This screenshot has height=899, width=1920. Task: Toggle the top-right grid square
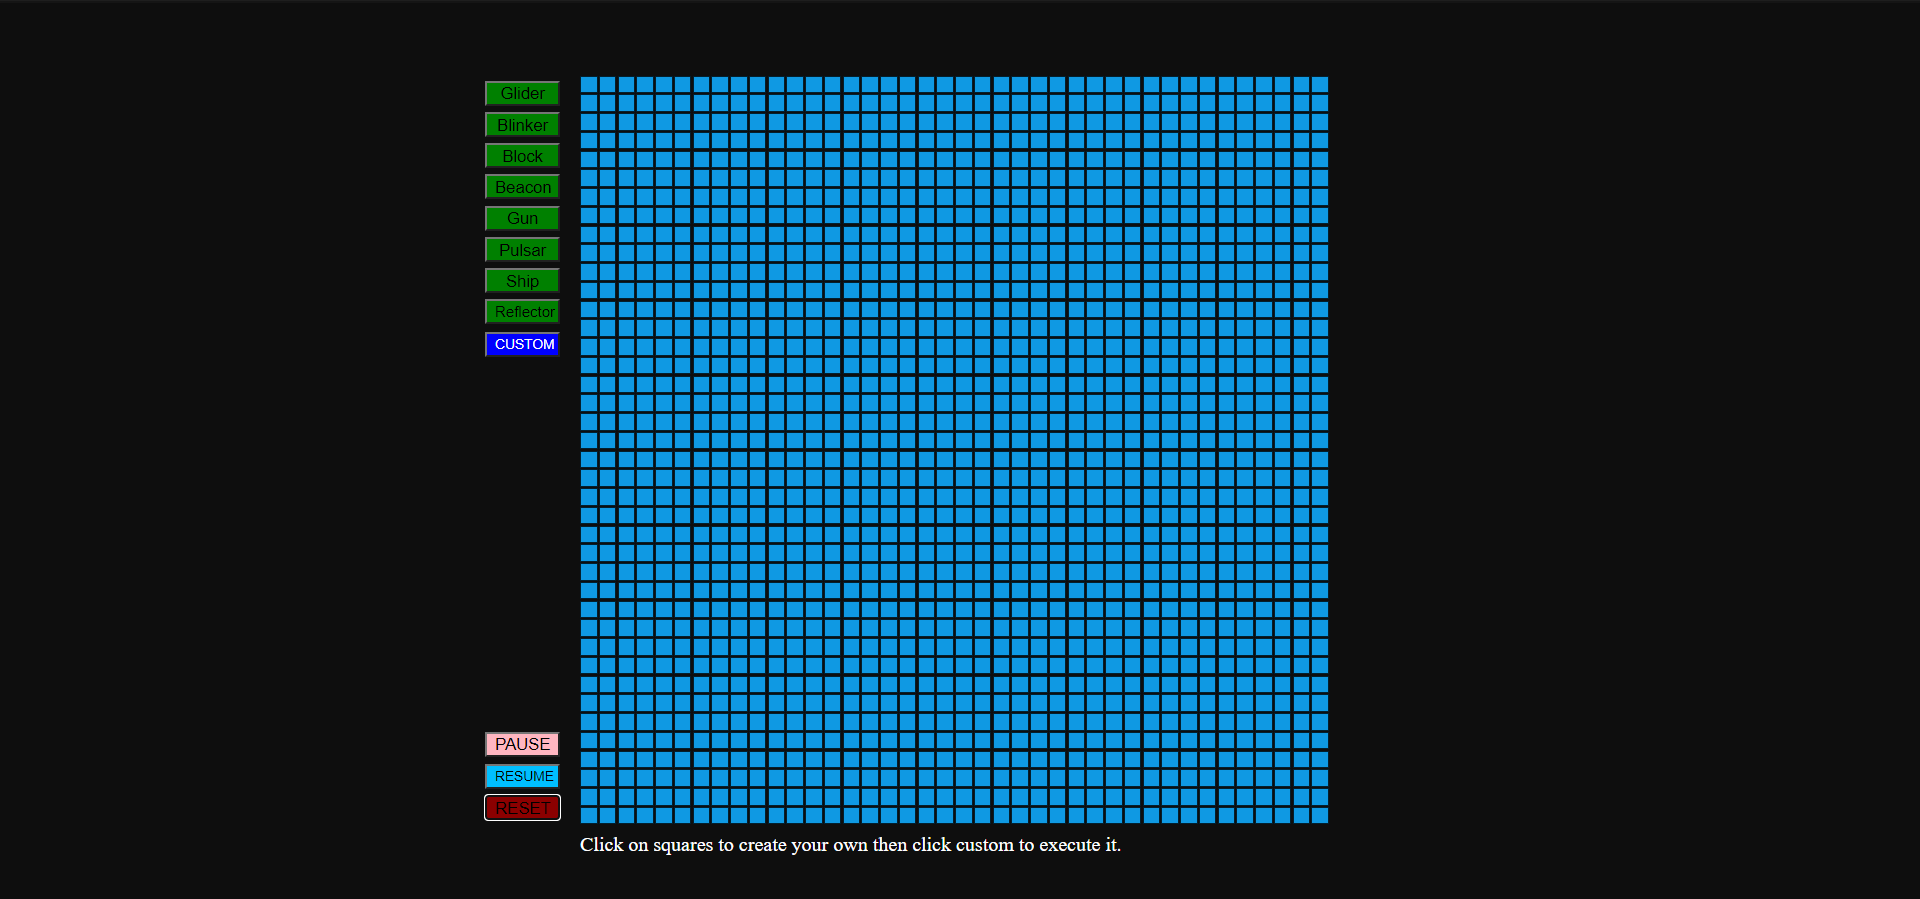[1320, 85]
